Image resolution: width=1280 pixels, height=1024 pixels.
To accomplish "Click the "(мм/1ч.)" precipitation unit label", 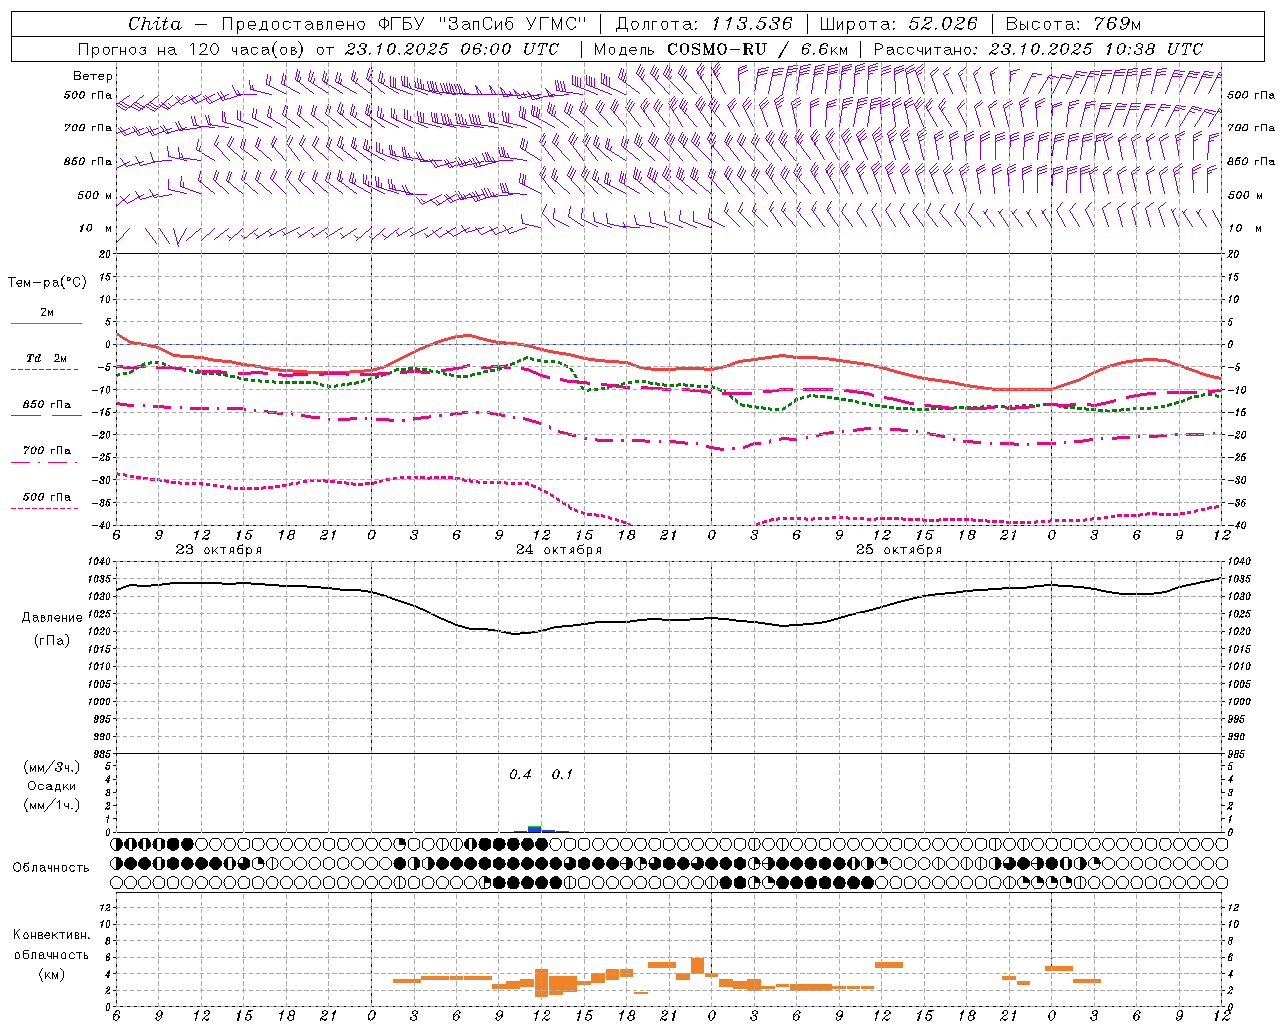I will click(52, 805).
